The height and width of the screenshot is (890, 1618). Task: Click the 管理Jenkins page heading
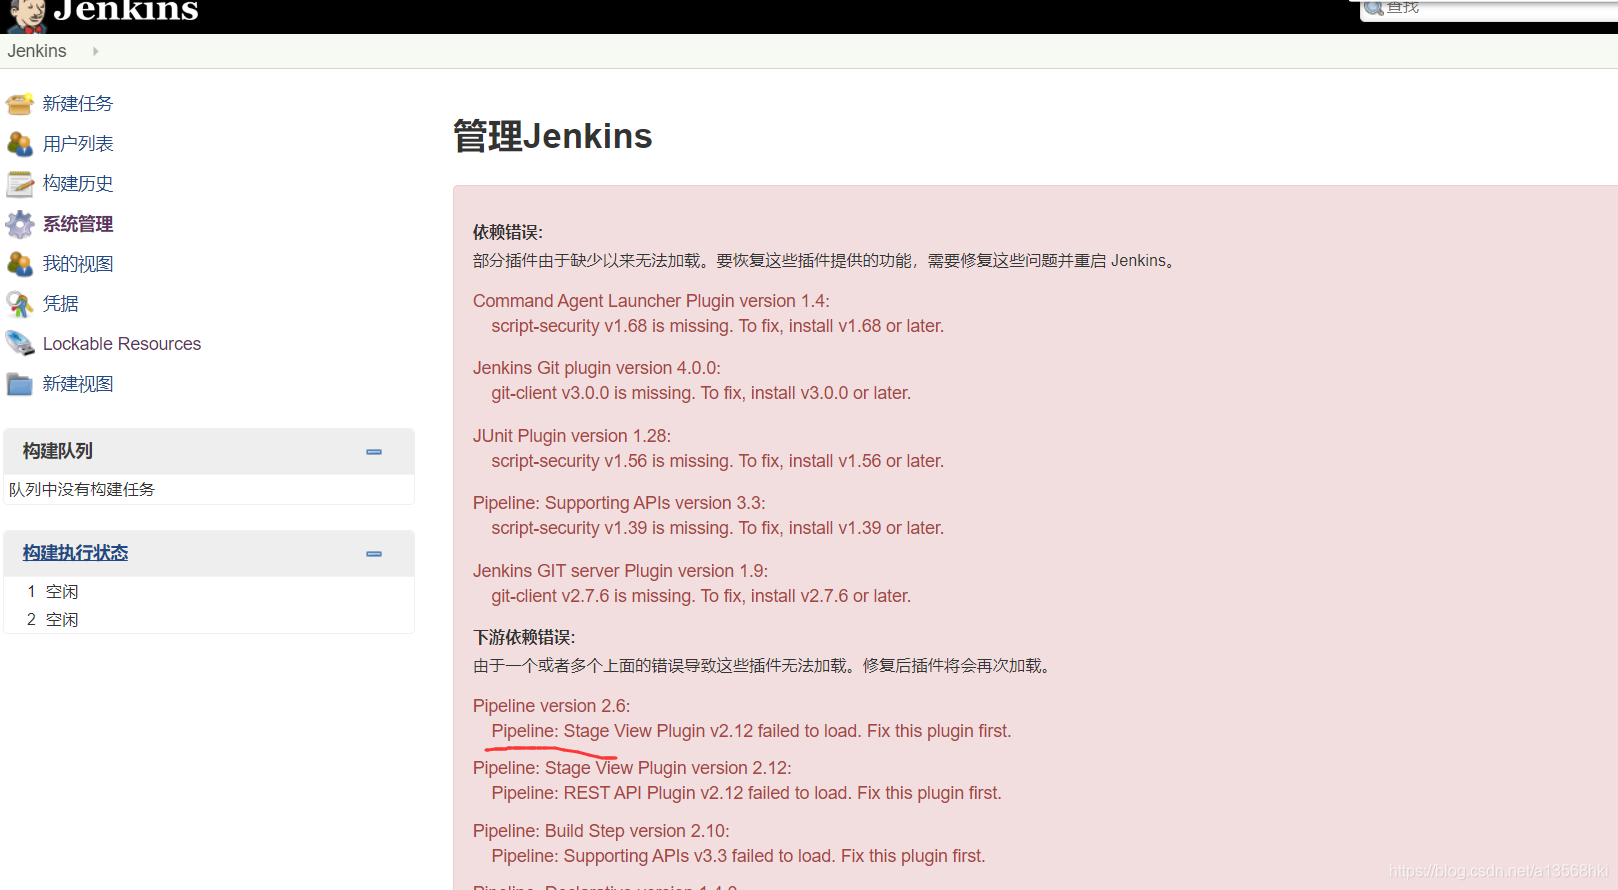pos(553,136)
